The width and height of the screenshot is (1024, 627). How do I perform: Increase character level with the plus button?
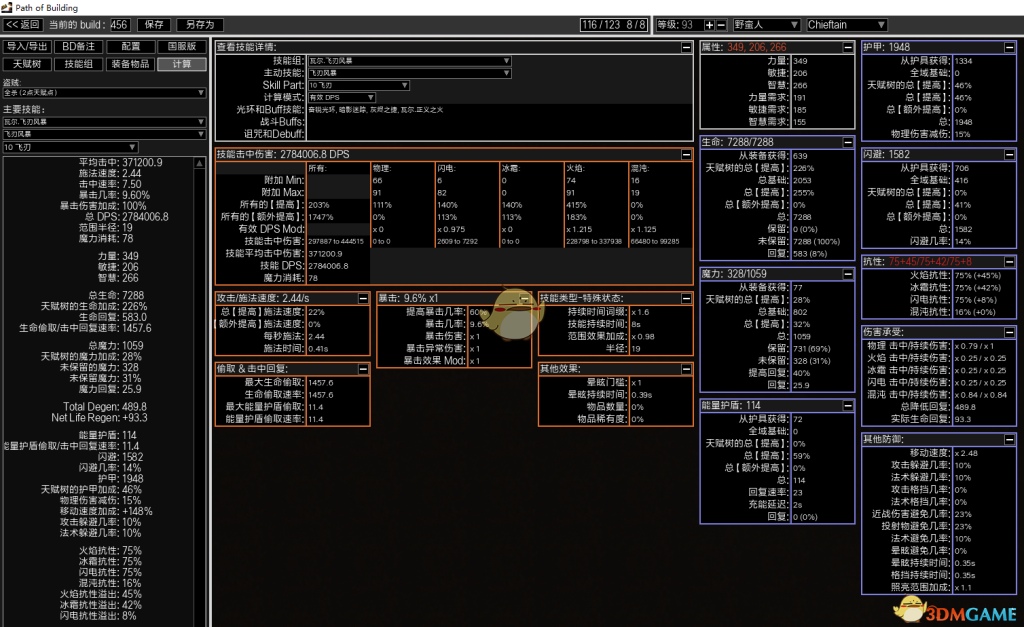pos(709,25)
